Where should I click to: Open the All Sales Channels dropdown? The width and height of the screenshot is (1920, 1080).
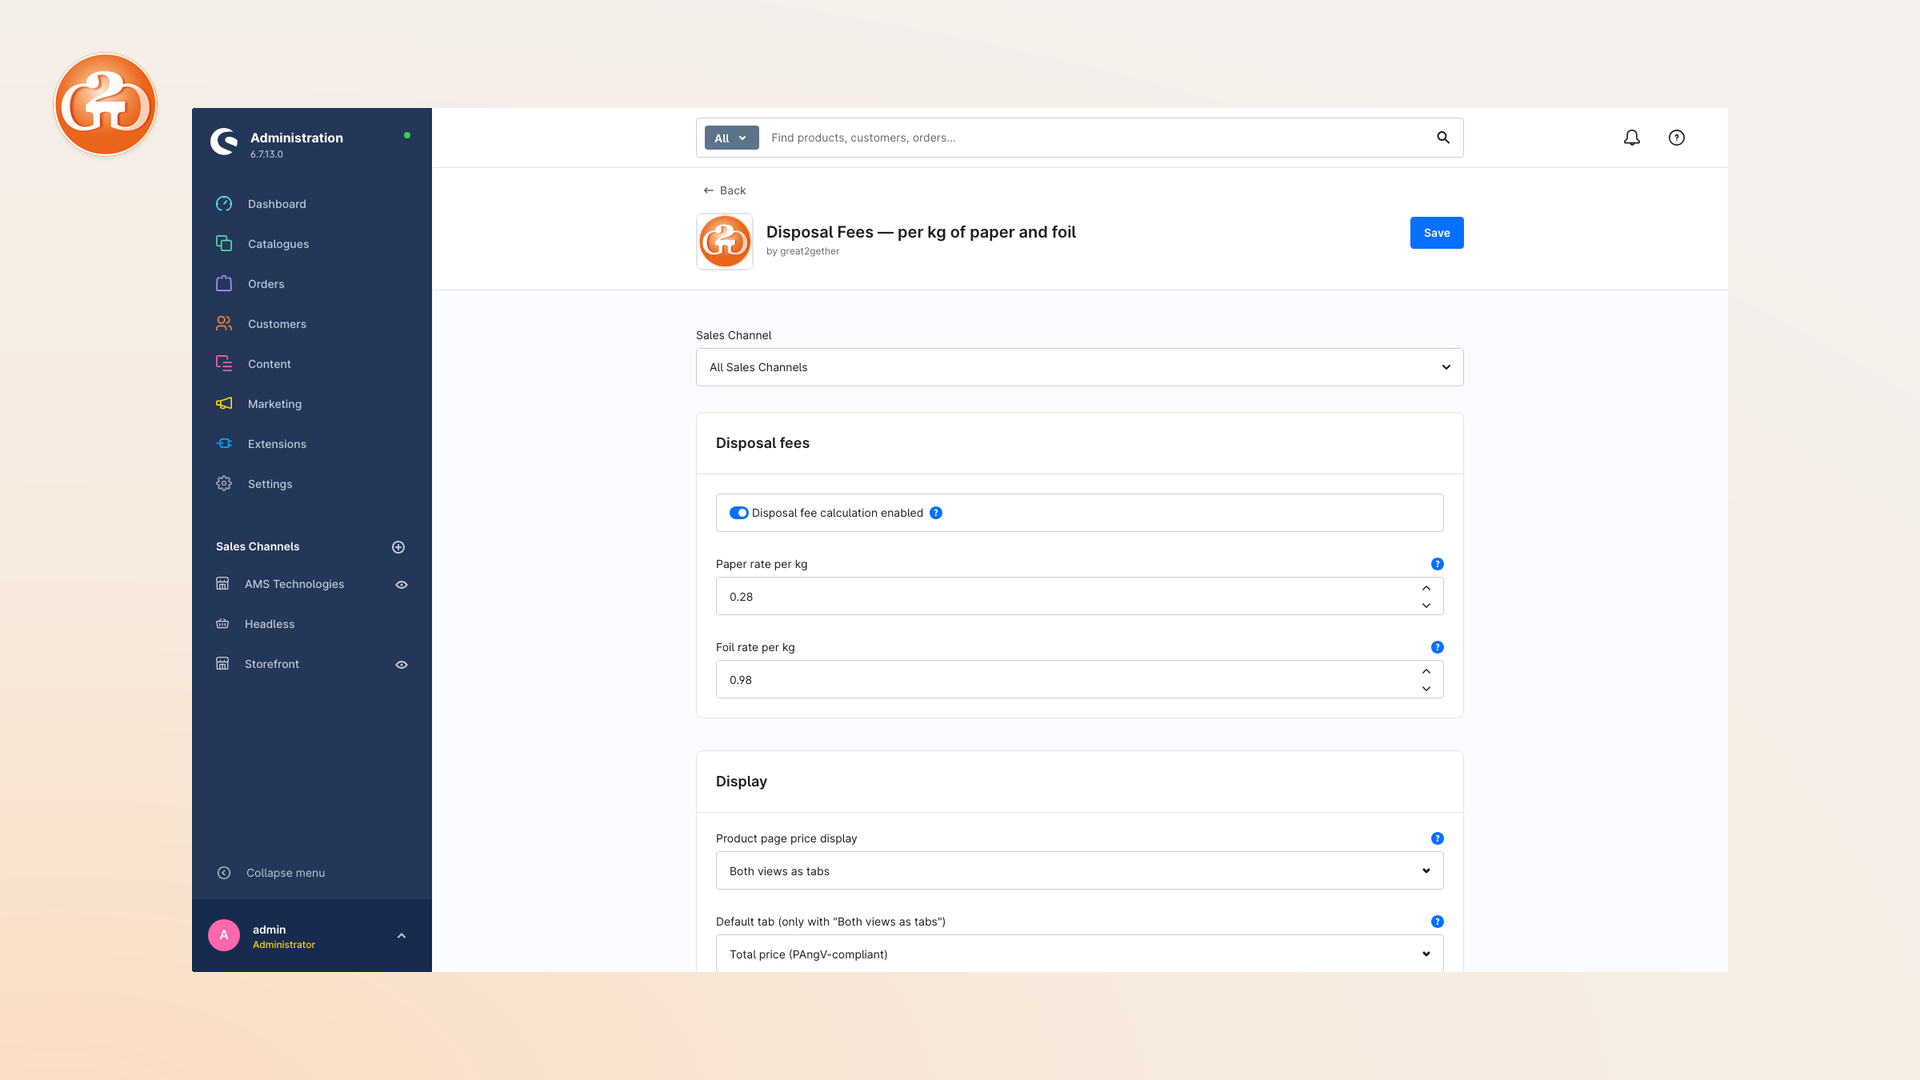point(1079,367)
